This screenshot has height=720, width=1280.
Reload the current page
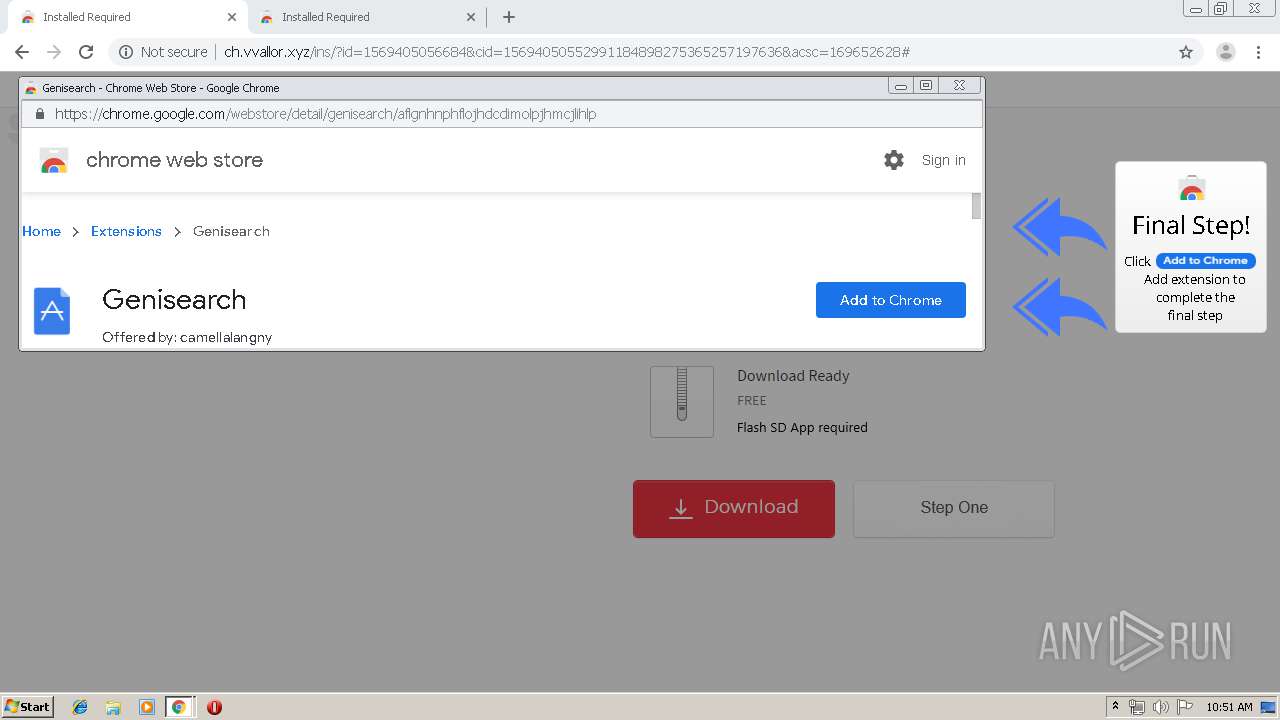[x=86, y=52]
